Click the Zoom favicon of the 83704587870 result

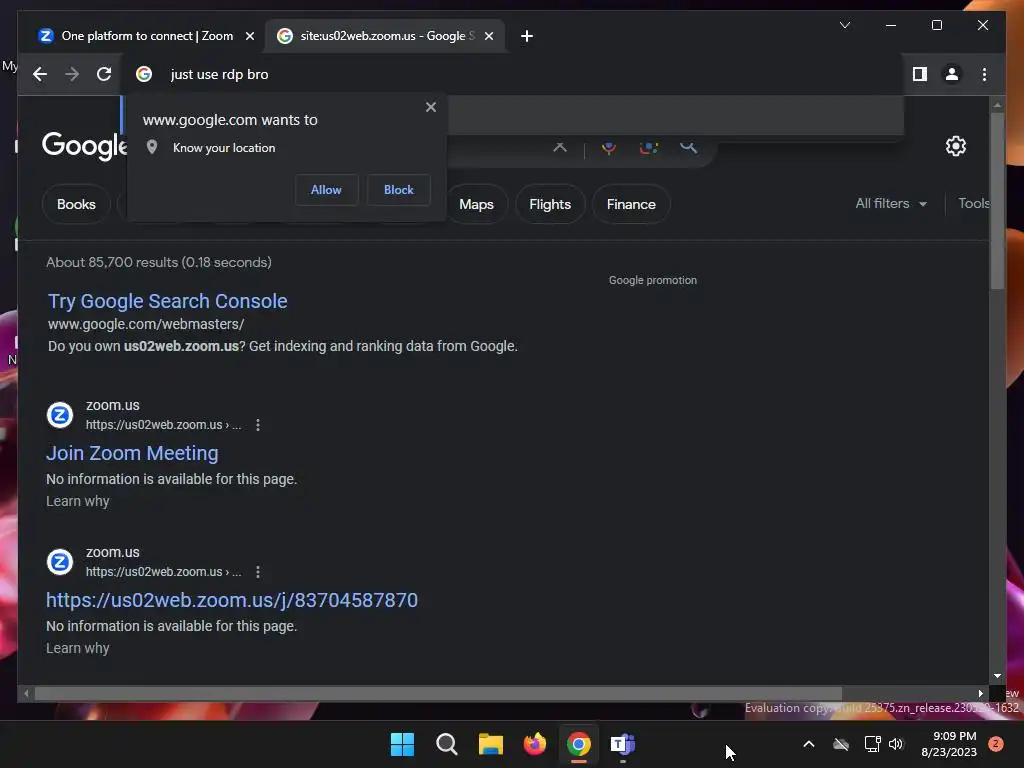coord(60,562)
